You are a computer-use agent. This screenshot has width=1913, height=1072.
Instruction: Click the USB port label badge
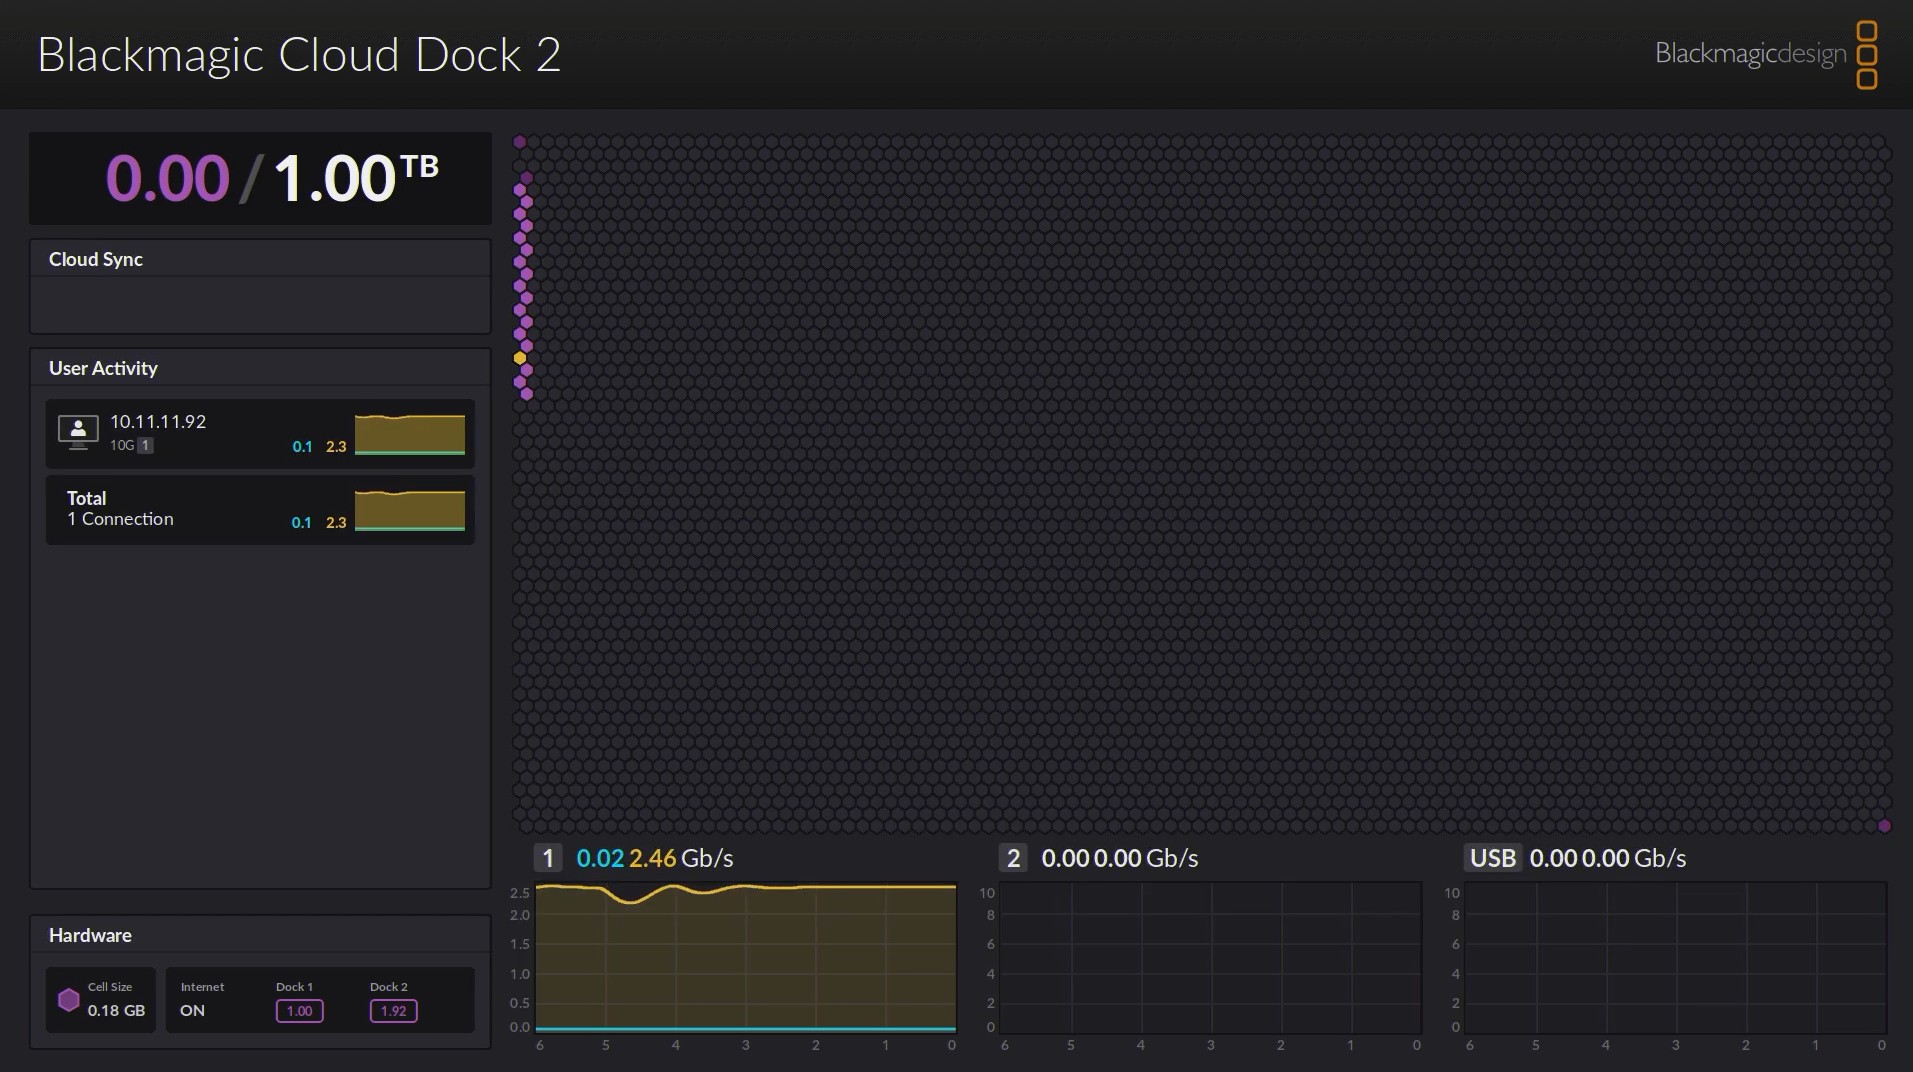[x=1493, y=858]
